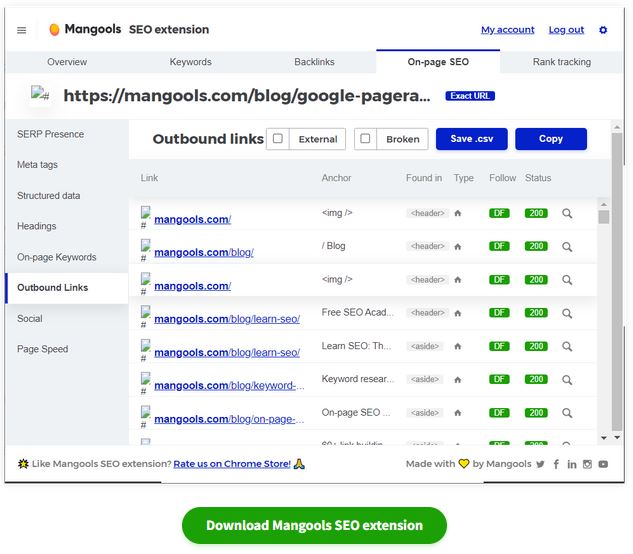
Task: Click 200 status badge in Learn SEO: Th... row
Action: pos(536,346)
